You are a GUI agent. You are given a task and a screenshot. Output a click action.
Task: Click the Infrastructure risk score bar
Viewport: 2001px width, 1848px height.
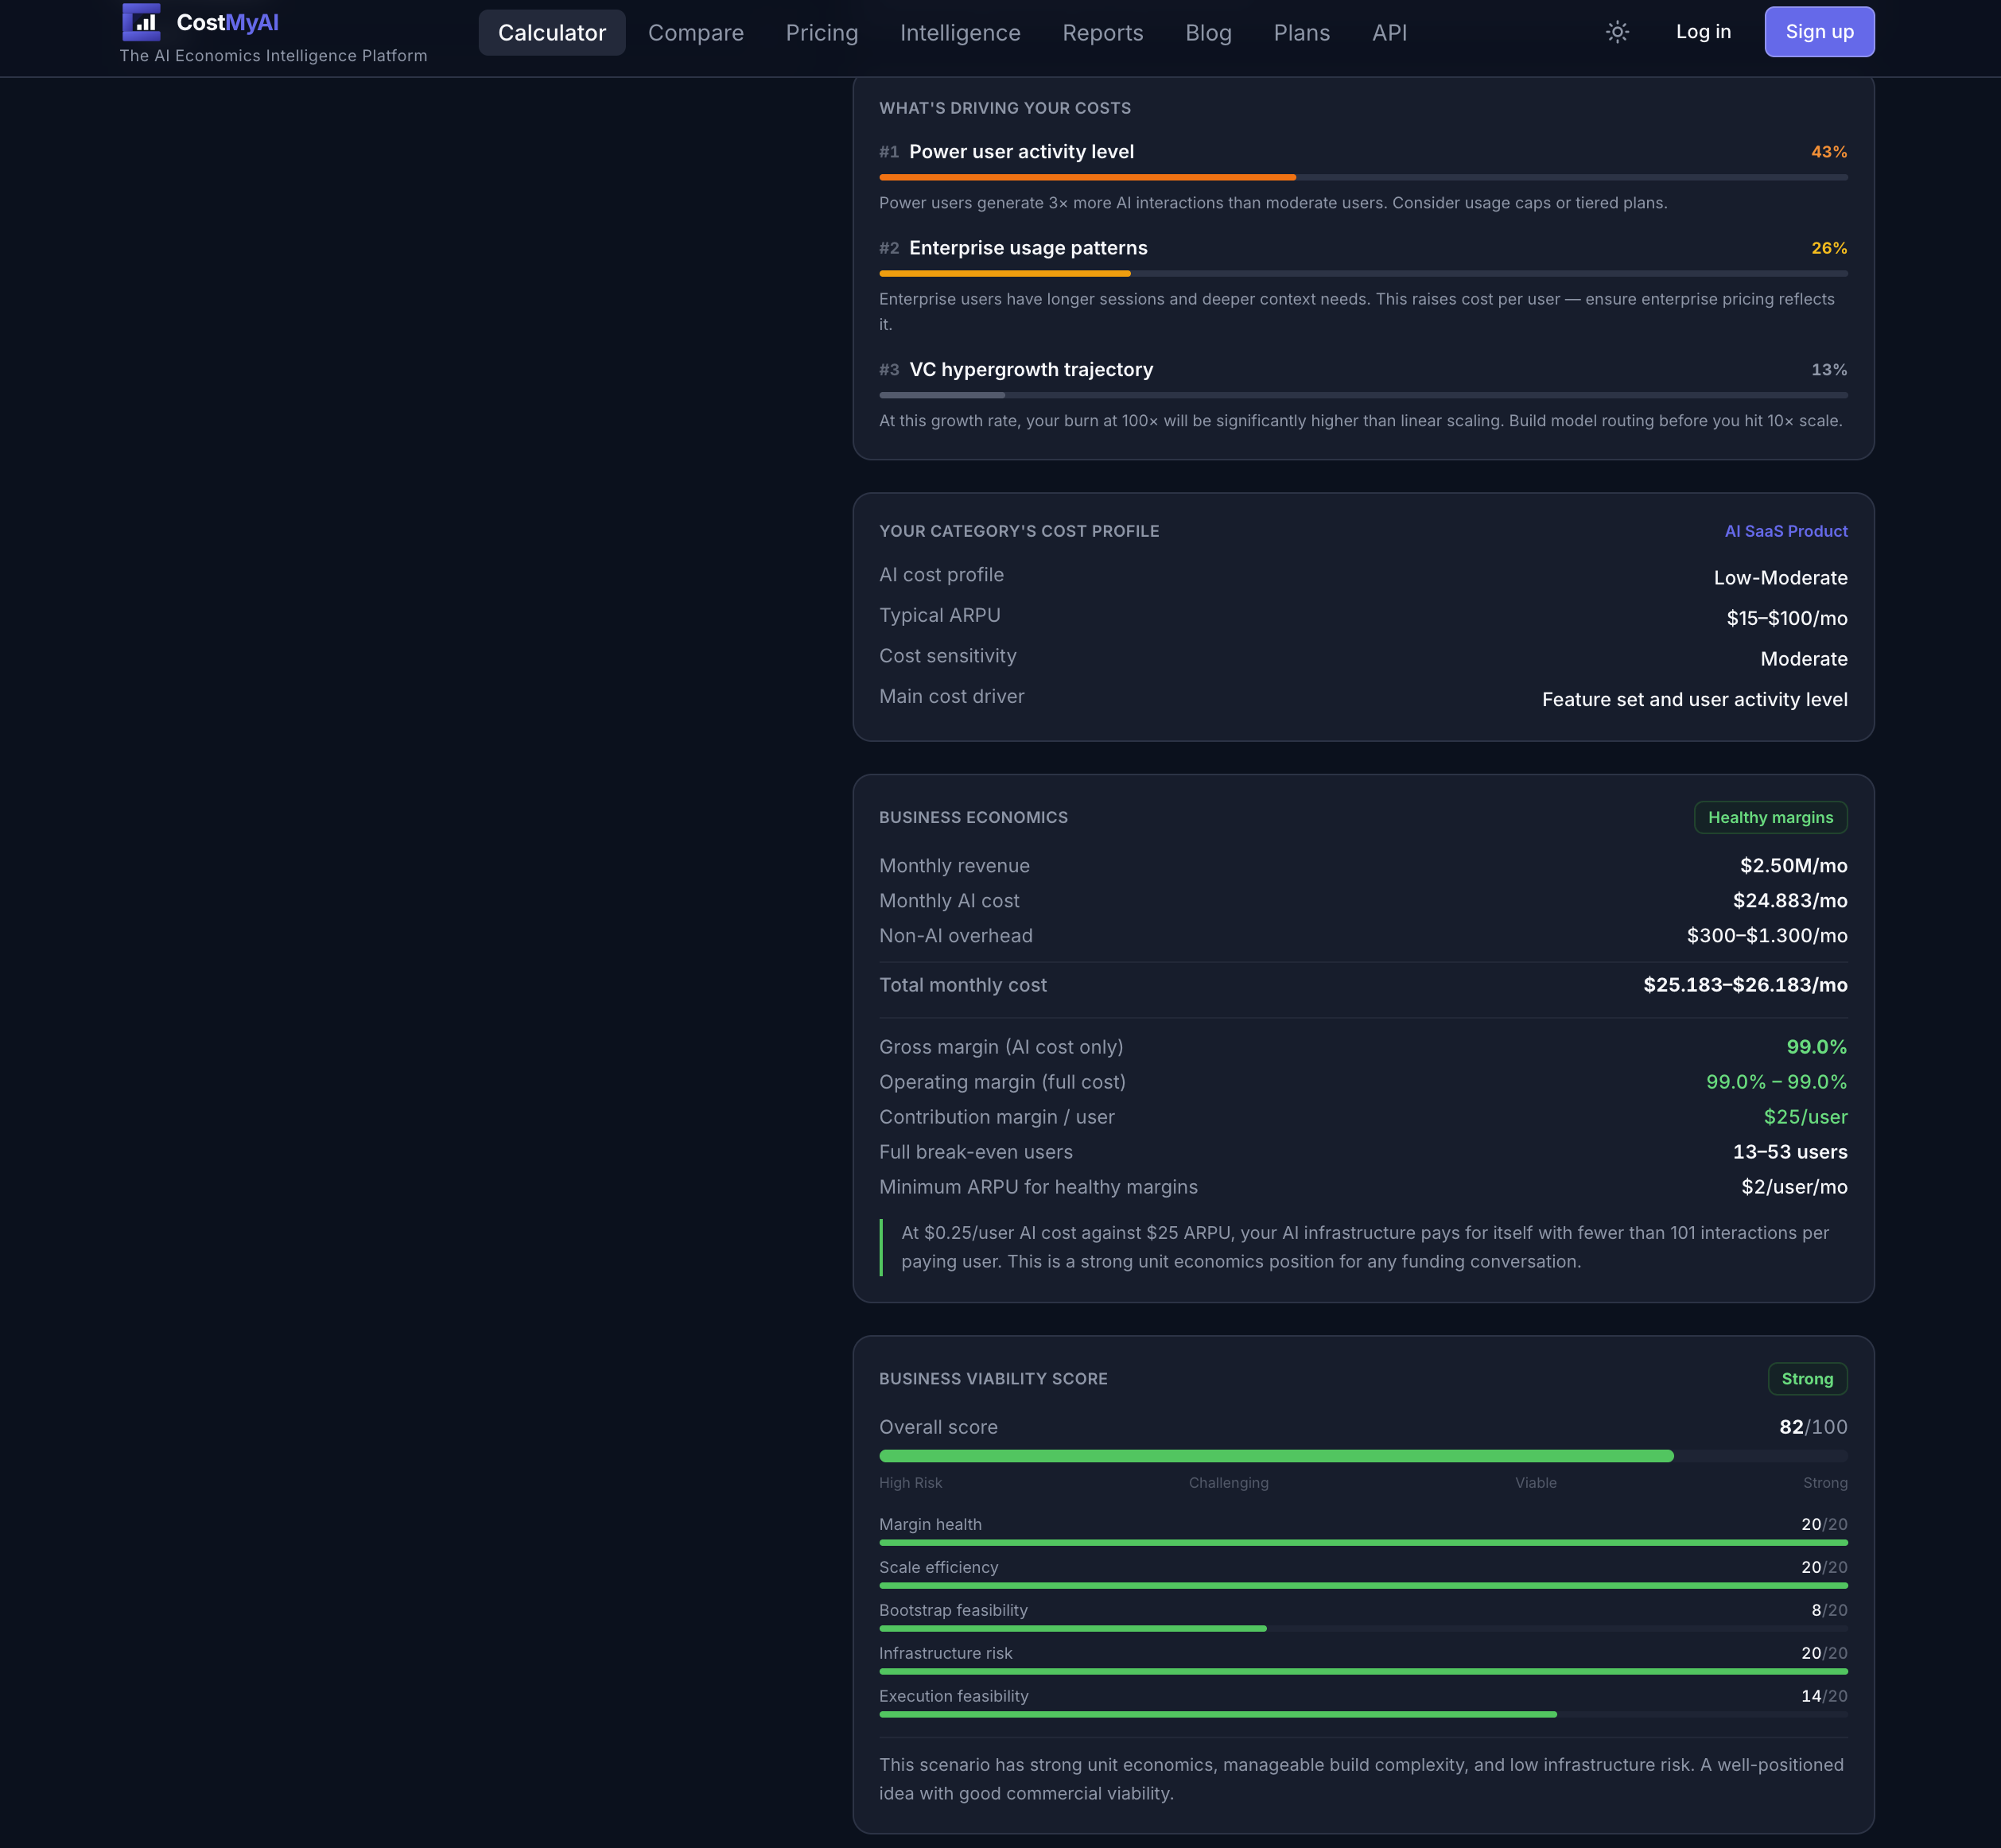pyautogui.click(x=1363, y=1672)
